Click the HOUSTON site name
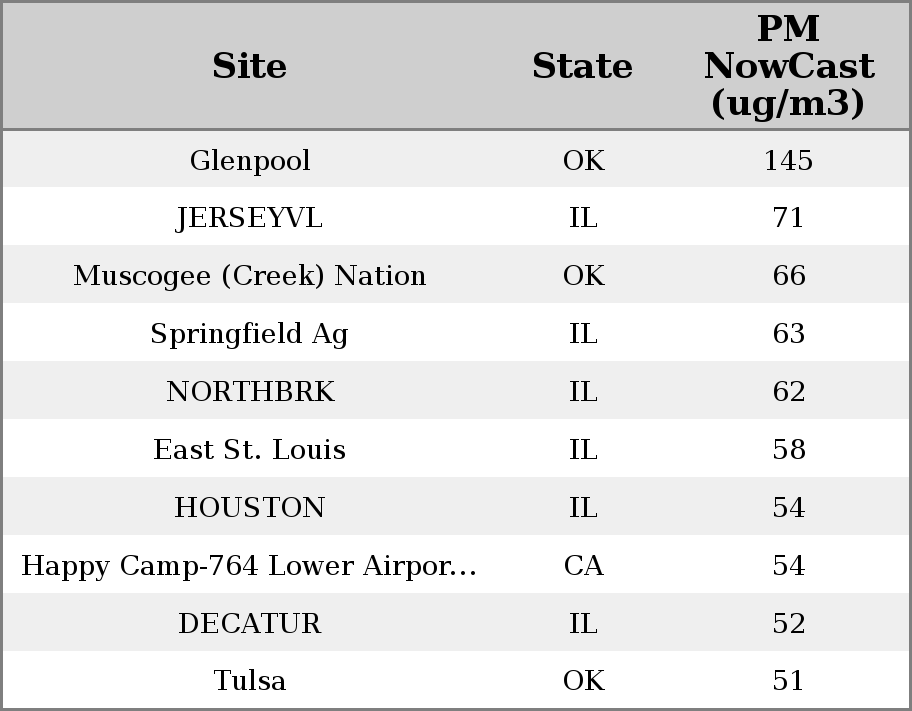This screenshot has width=912, height=711. 249,508
